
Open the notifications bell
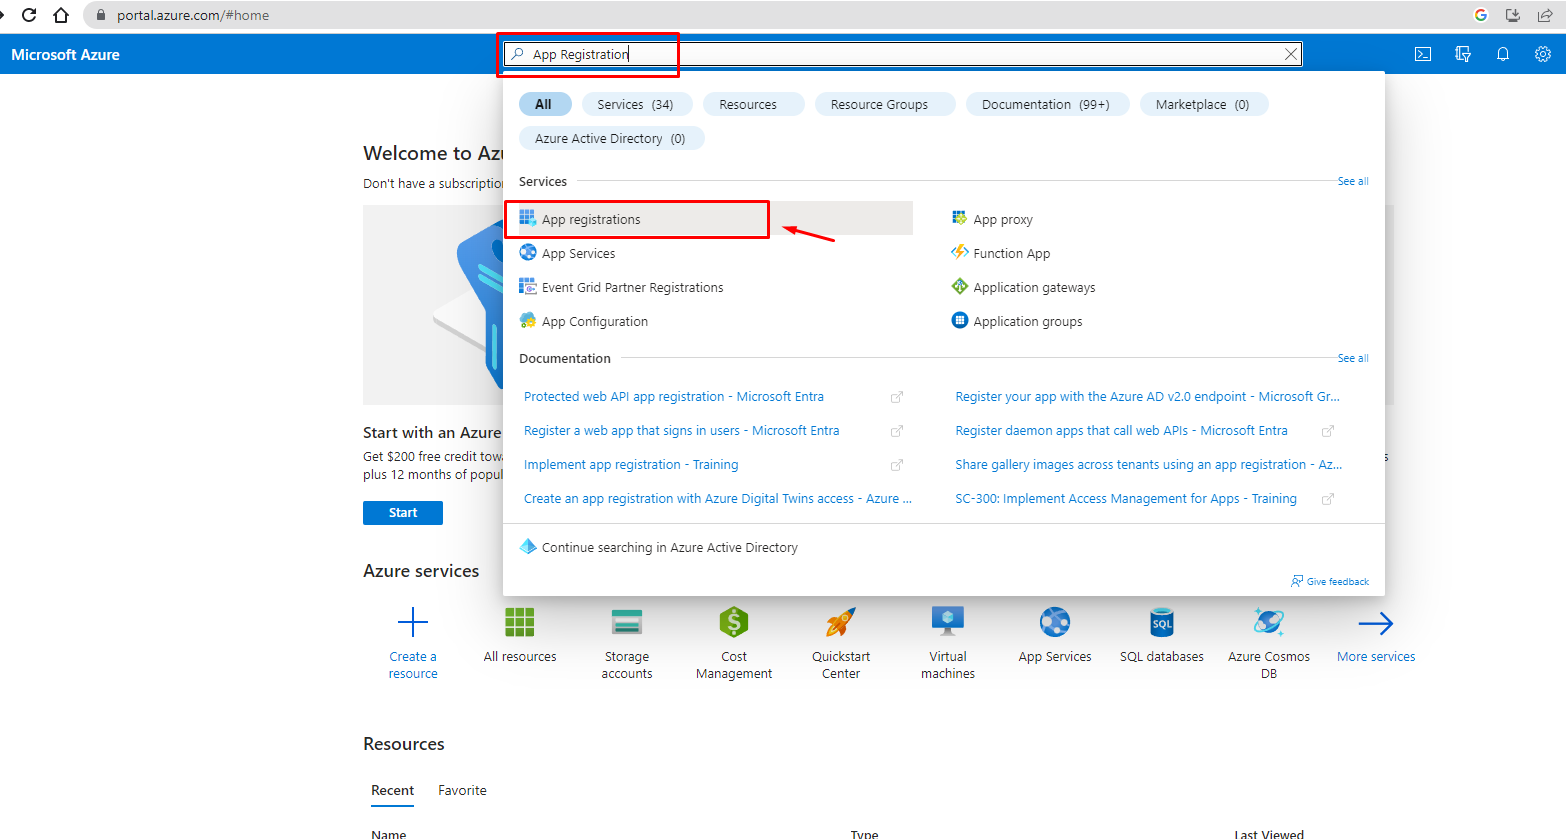click(x=1503, y=54)
